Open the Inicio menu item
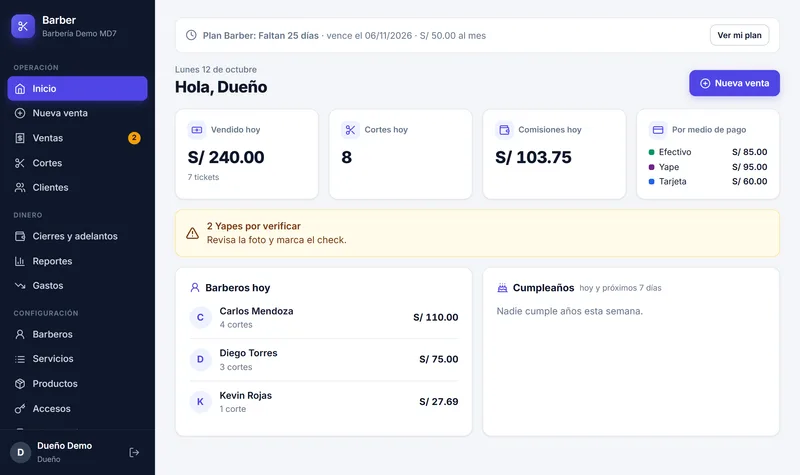800x475 pixels. tap(78, 89)
